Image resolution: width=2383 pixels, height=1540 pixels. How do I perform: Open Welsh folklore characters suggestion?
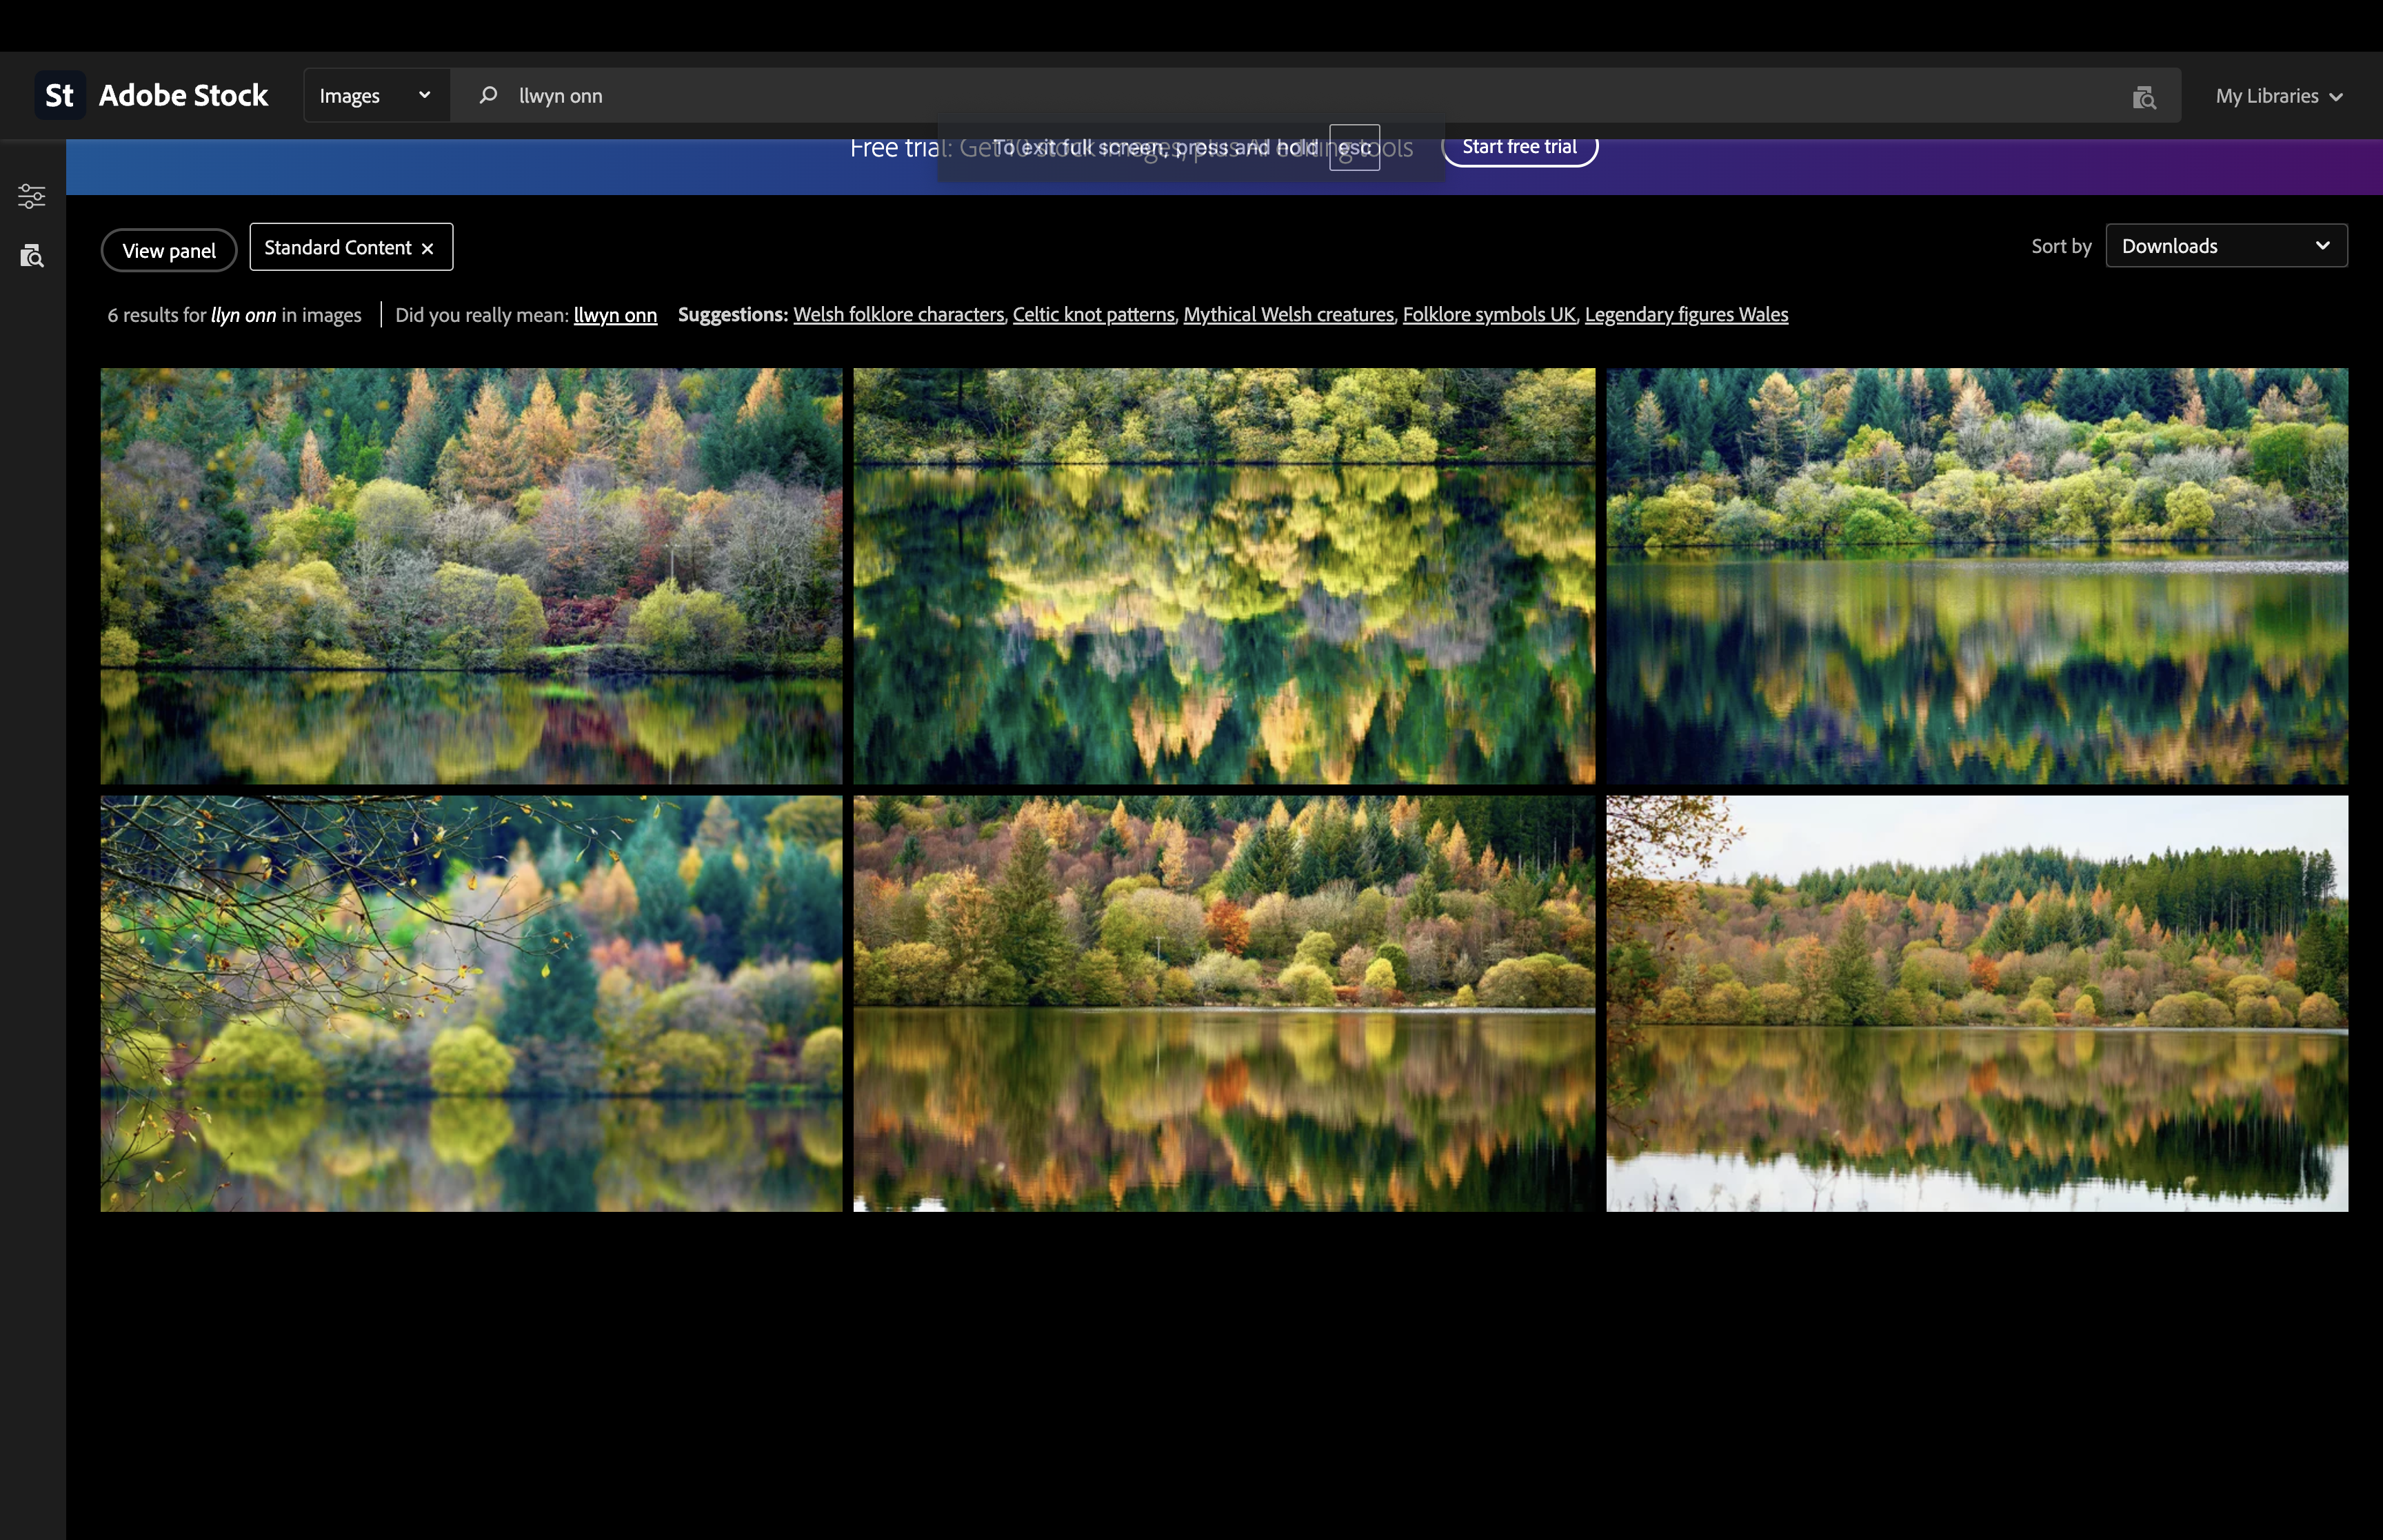pyautogui.click(x=898, y=315)
